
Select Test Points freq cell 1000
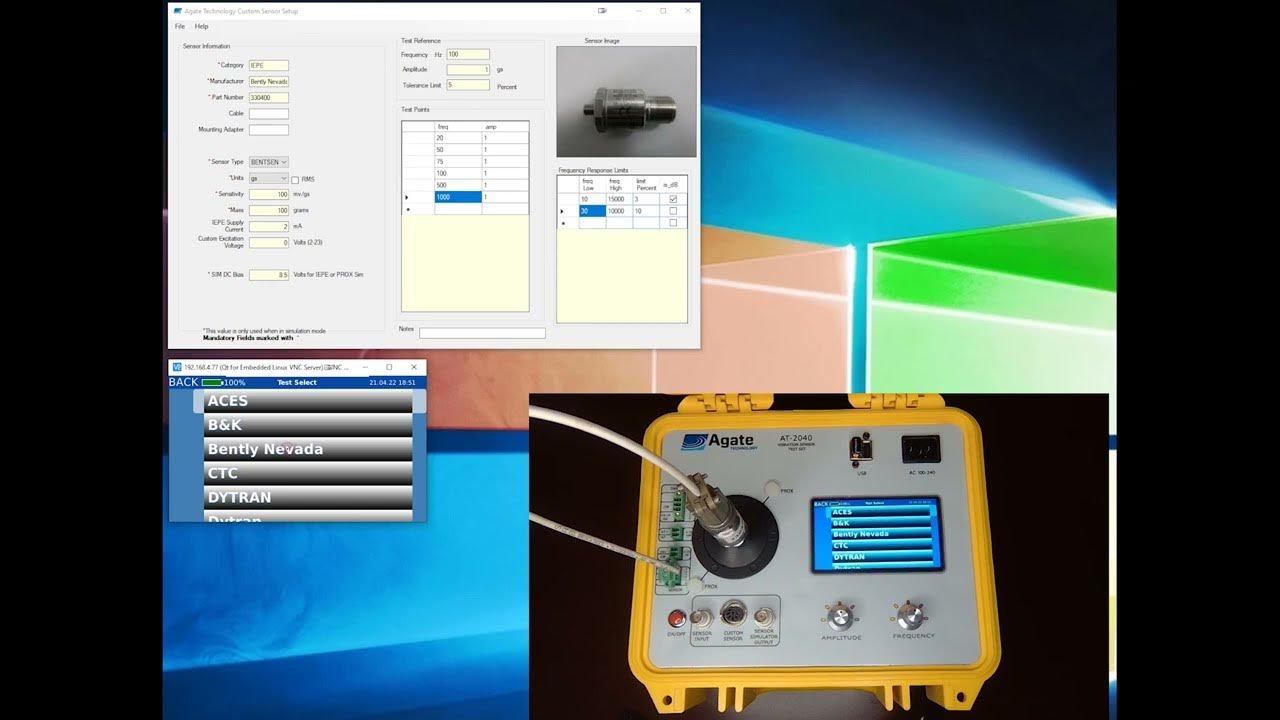click(x=458, y=197)
